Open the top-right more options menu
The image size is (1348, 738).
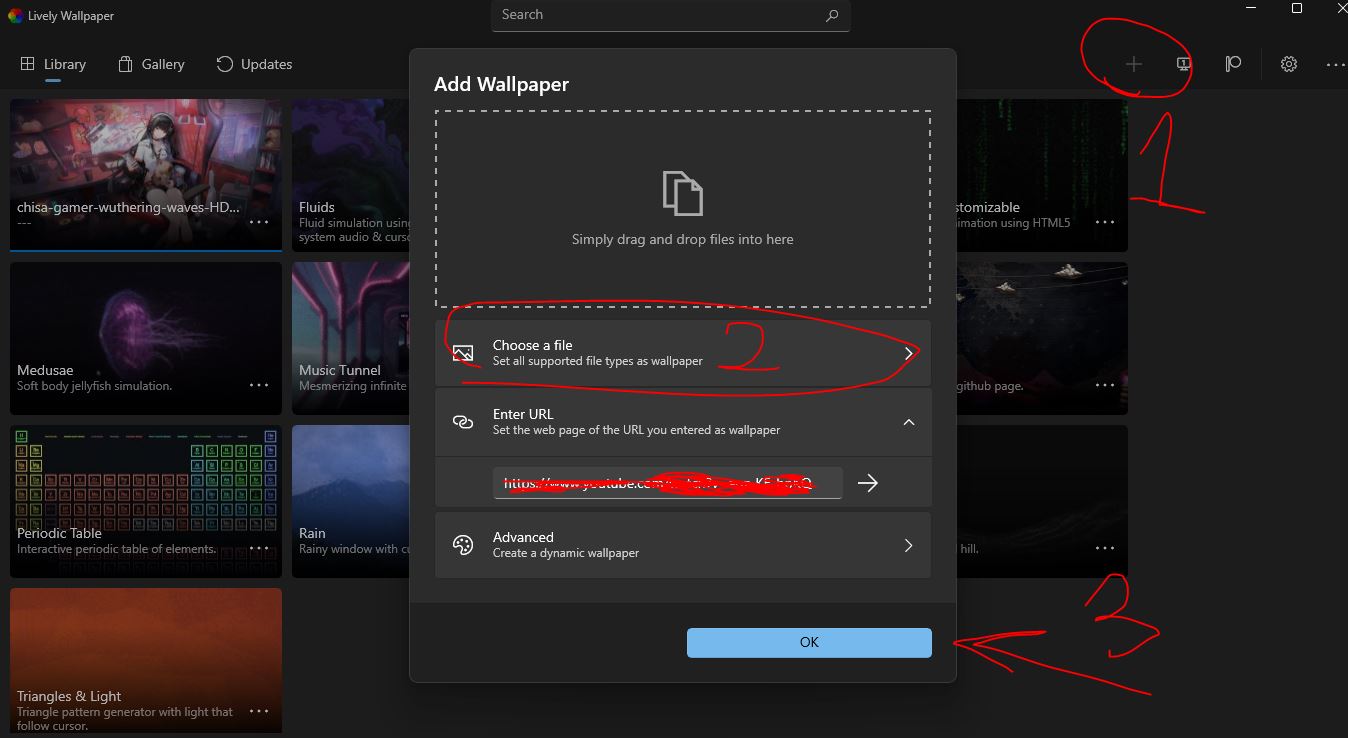[x=1336, y=64]
